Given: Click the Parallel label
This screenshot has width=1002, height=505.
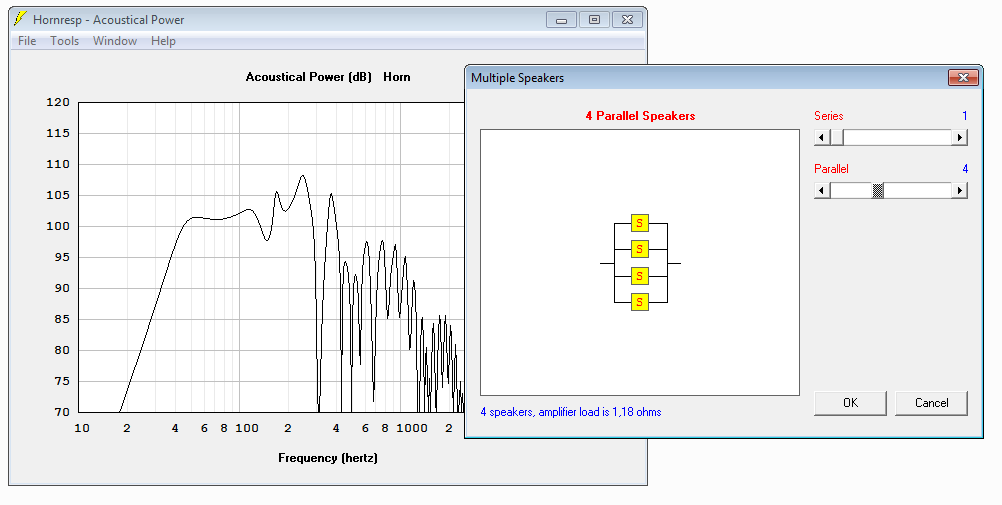Looking at the screenshot, I should pyautogui.click(x=831, y=169).
